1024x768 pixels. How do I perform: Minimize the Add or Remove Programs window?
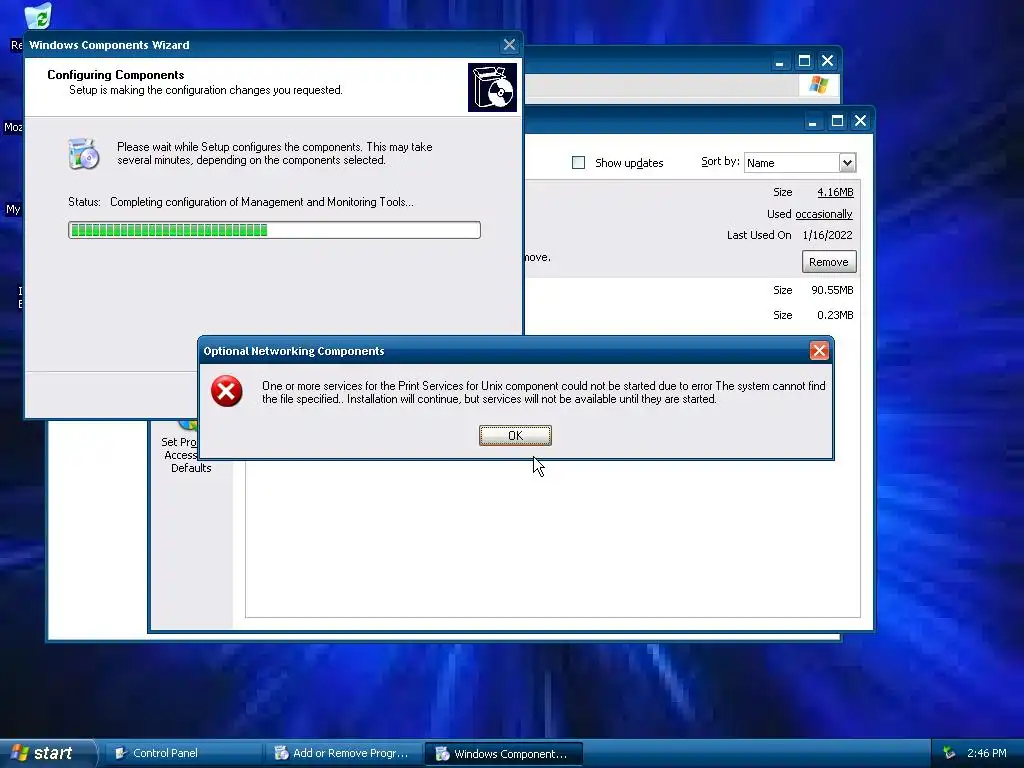click(x=812, y=121)
